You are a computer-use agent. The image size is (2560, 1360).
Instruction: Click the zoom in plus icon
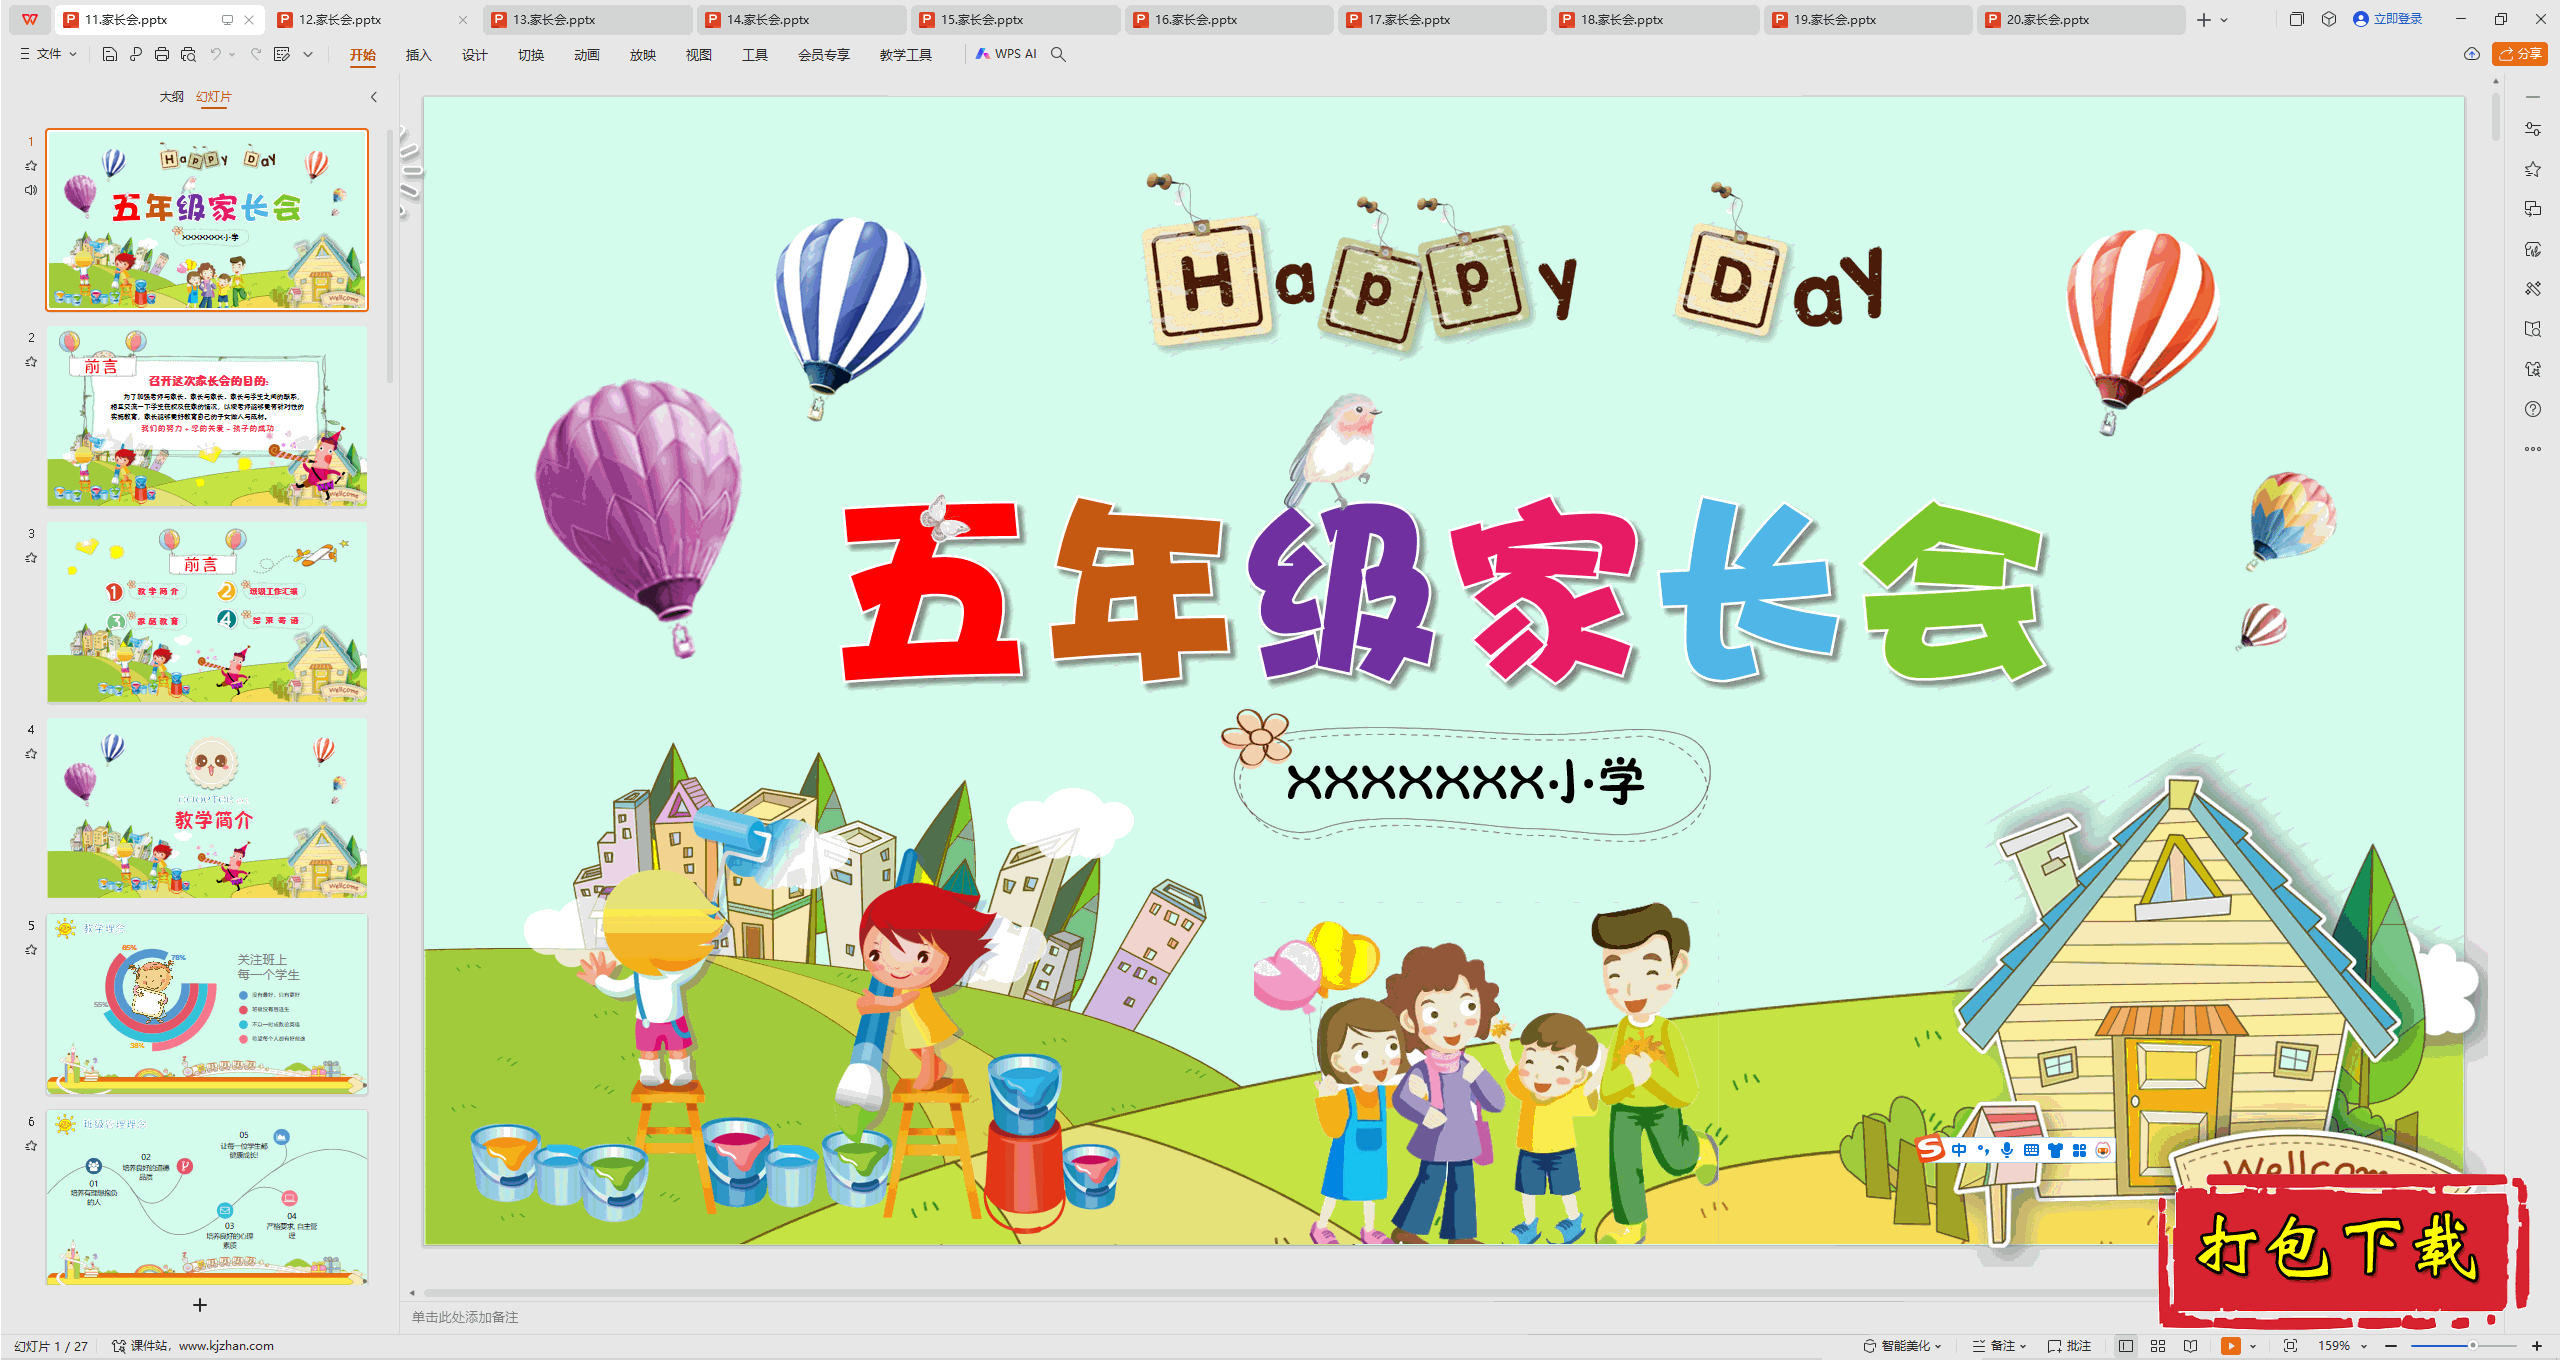[x=2537, y=1346]
